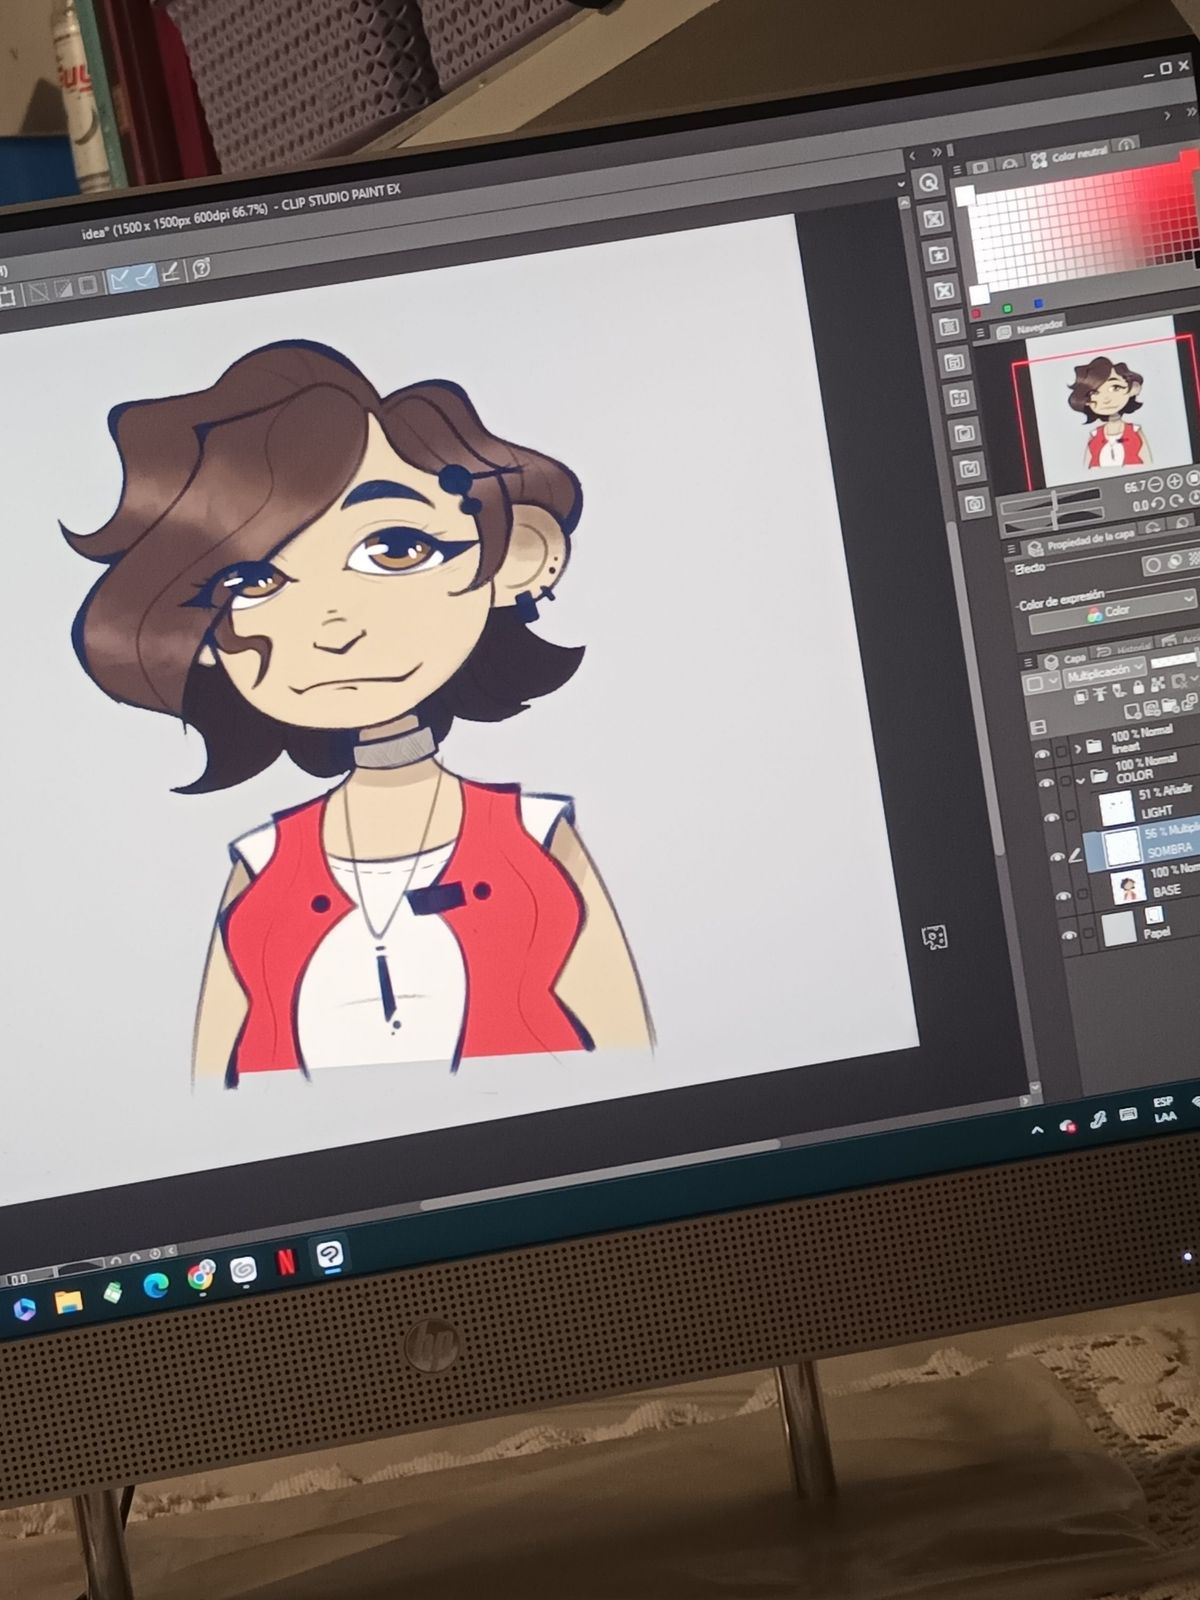Toggle the snap to grid command bar icon

172,271
